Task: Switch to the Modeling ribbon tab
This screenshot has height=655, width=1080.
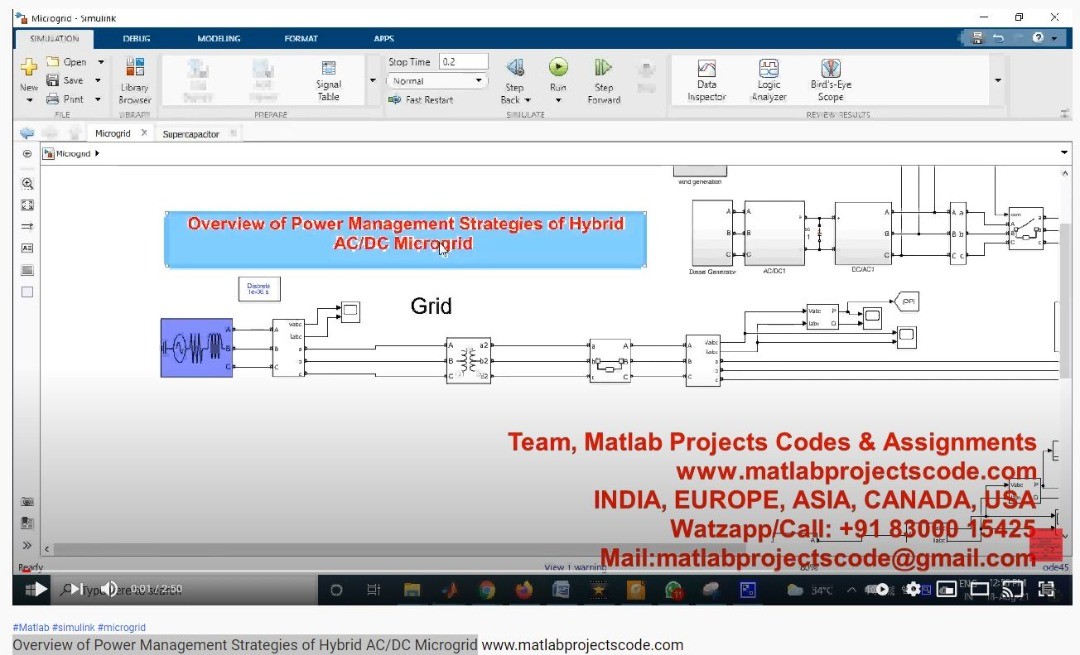Action: pyautogui.click(x=219, y=39)
